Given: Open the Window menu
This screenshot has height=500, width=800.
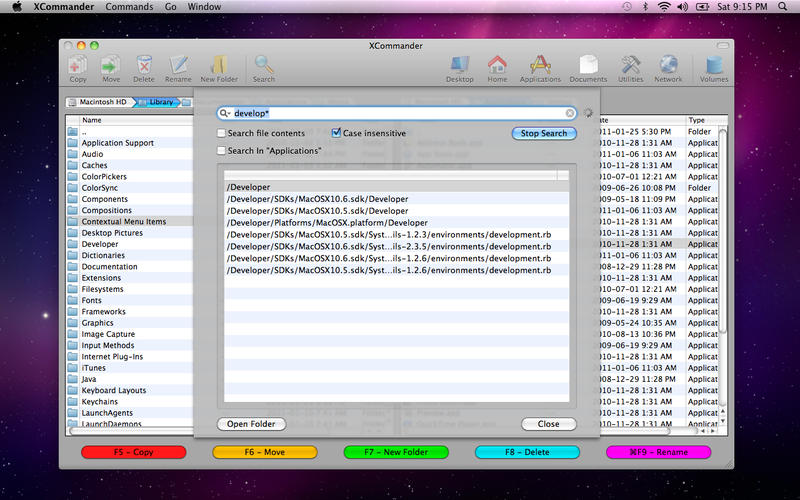Looking at the screenshot, I should click(204, 7).
